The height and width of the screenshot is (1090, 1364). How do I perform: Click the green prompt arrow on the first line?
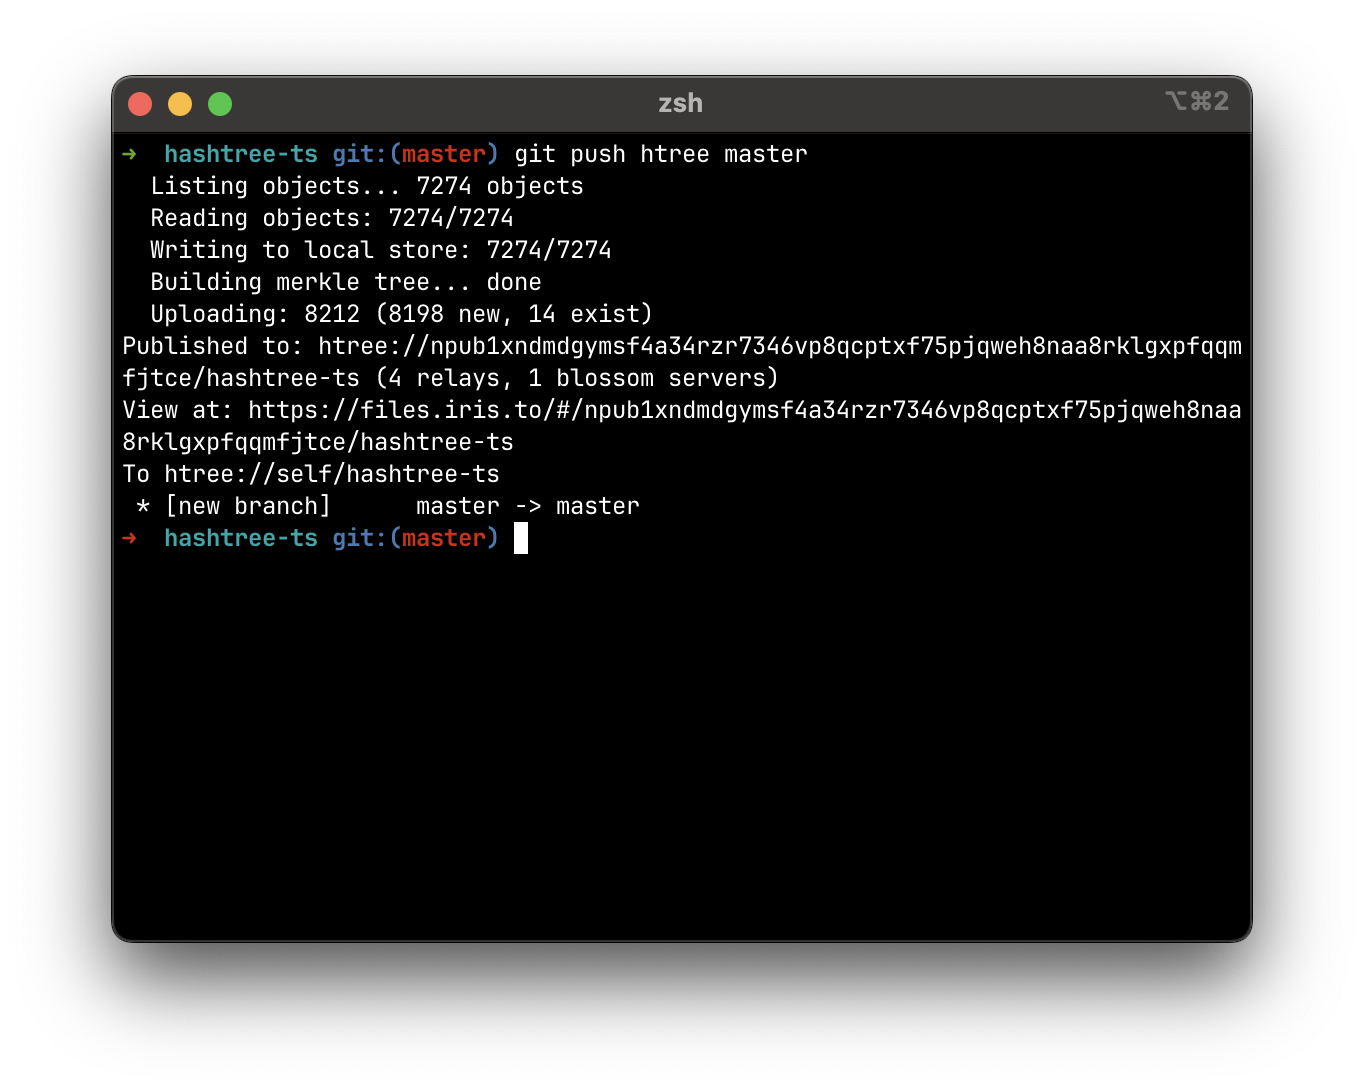click(x=129, y=154)
